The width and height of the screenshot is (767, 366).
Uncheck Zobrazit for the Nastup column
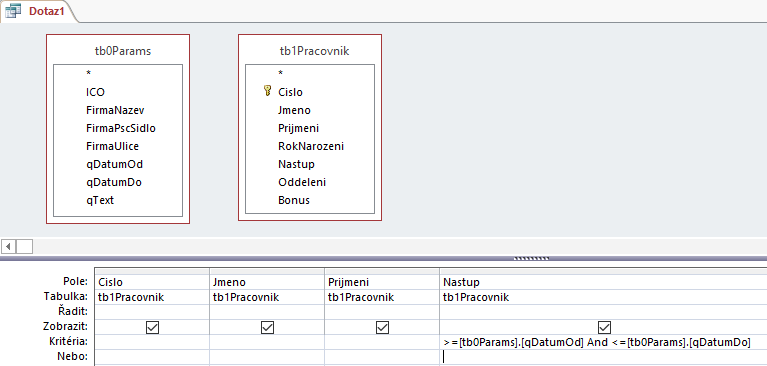(x=605, y=327)
